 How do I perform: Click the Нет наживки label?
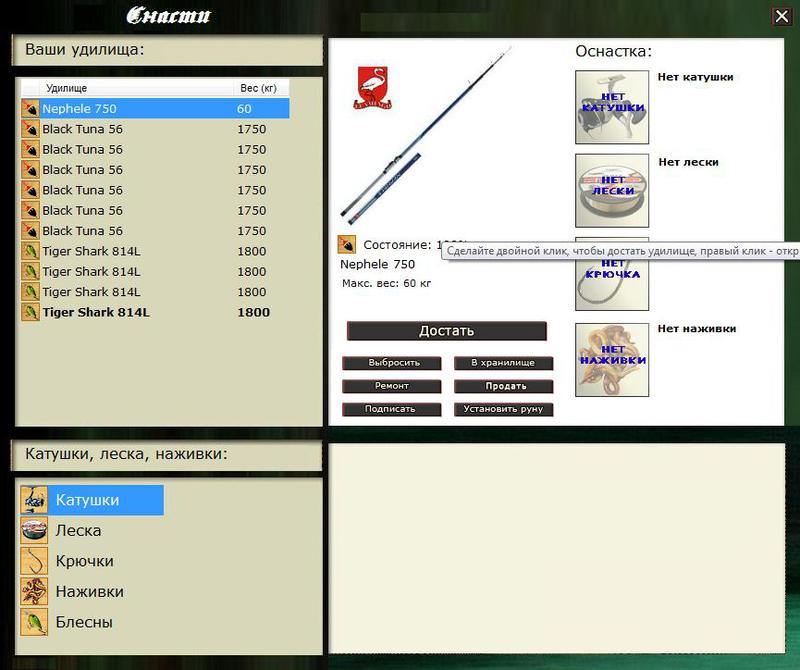pos(696,329)
